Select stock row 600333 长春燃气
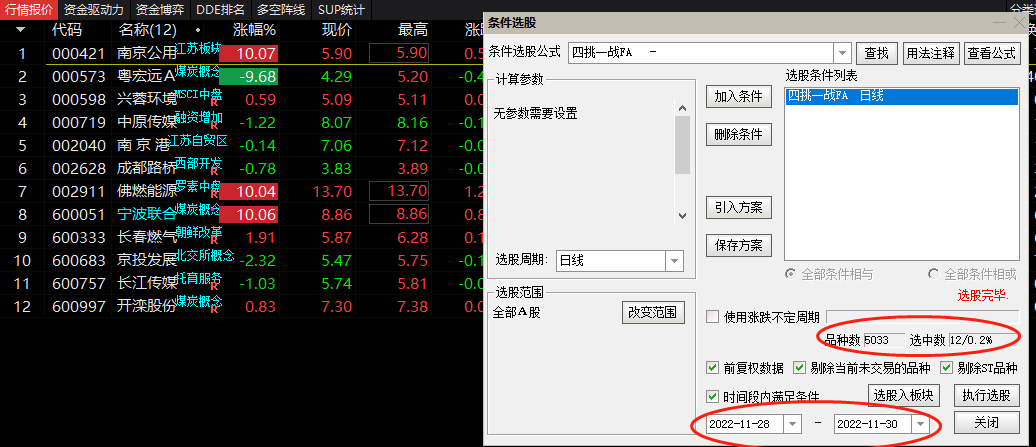1036x447 pixels. pyautogui.click(x=241, y=237)
